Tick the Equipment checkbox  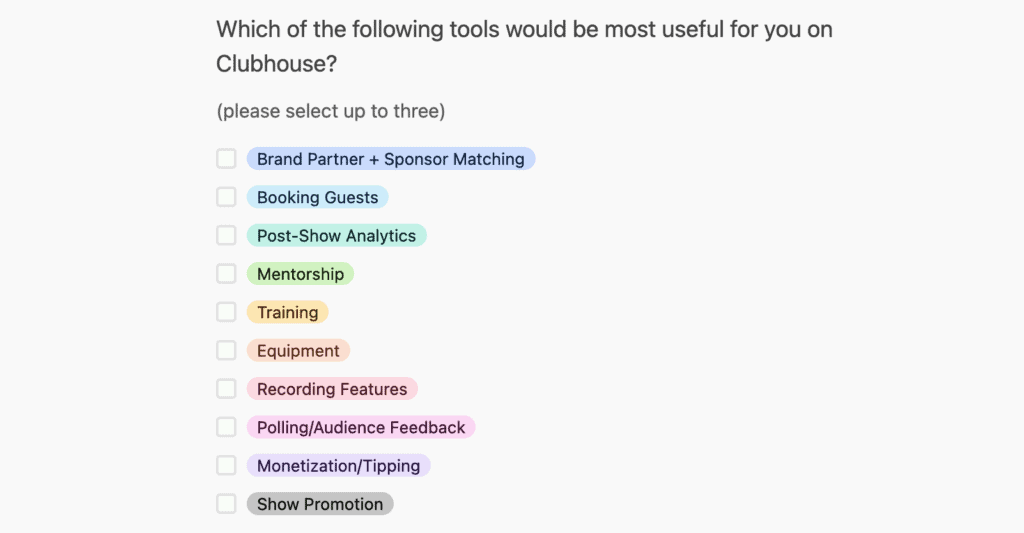point(226,350)
